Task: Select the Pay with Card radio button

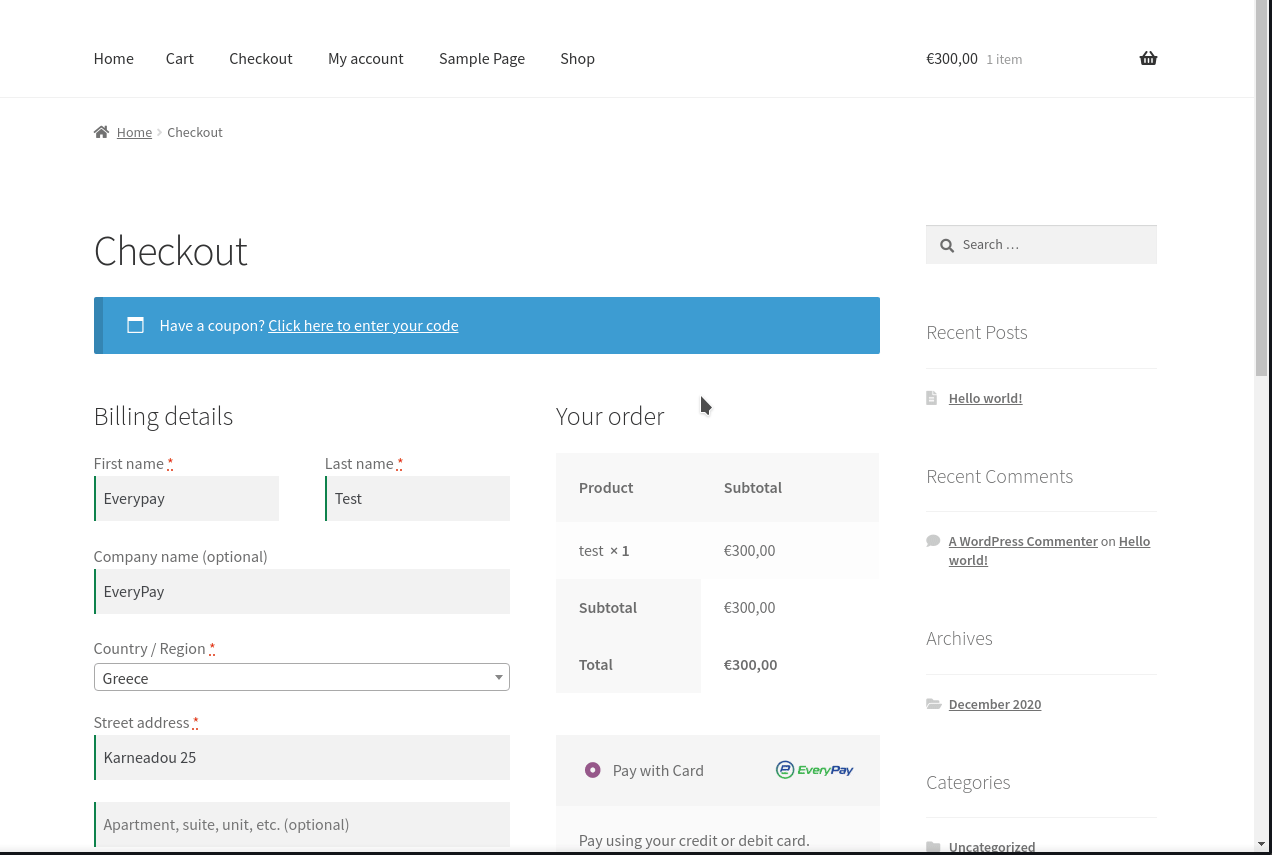Action: click(593, 770)
